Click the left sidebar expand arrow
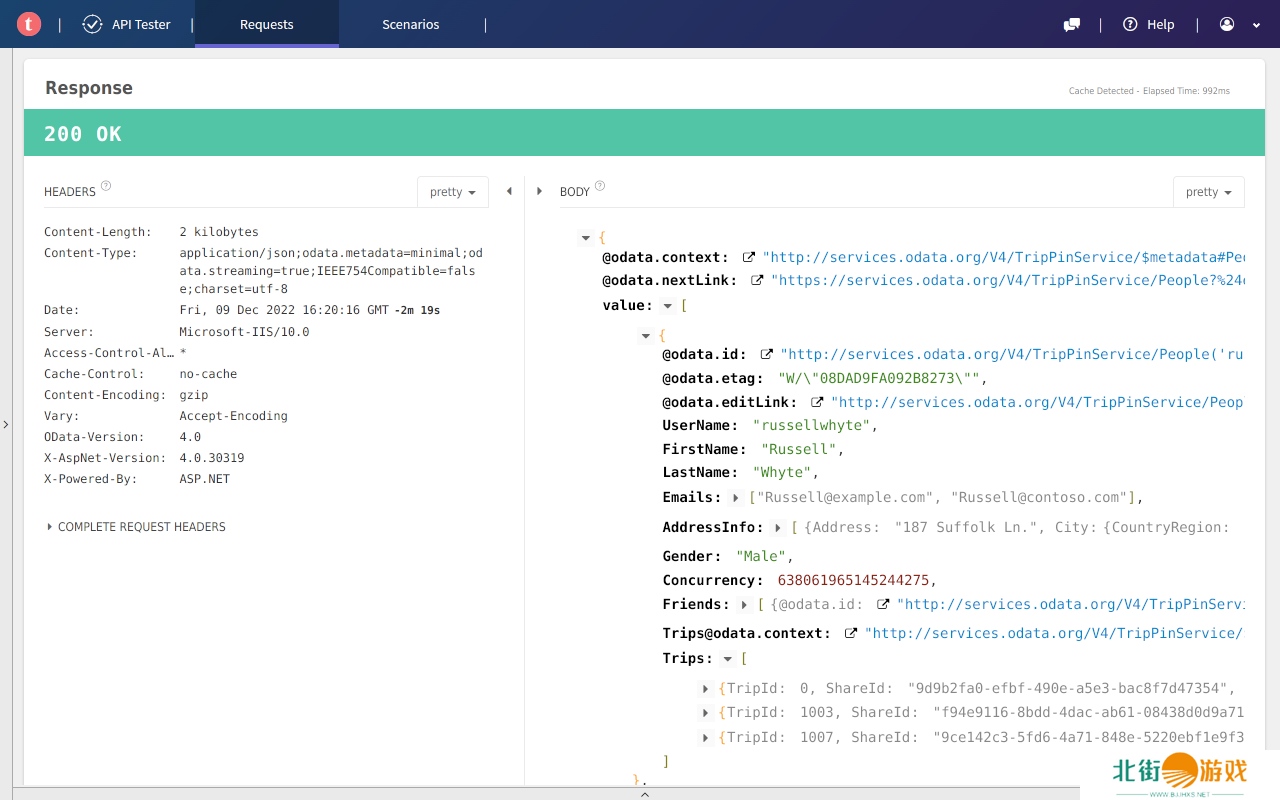The height and width of the screenshot is (800, 1280). point(6,425)
